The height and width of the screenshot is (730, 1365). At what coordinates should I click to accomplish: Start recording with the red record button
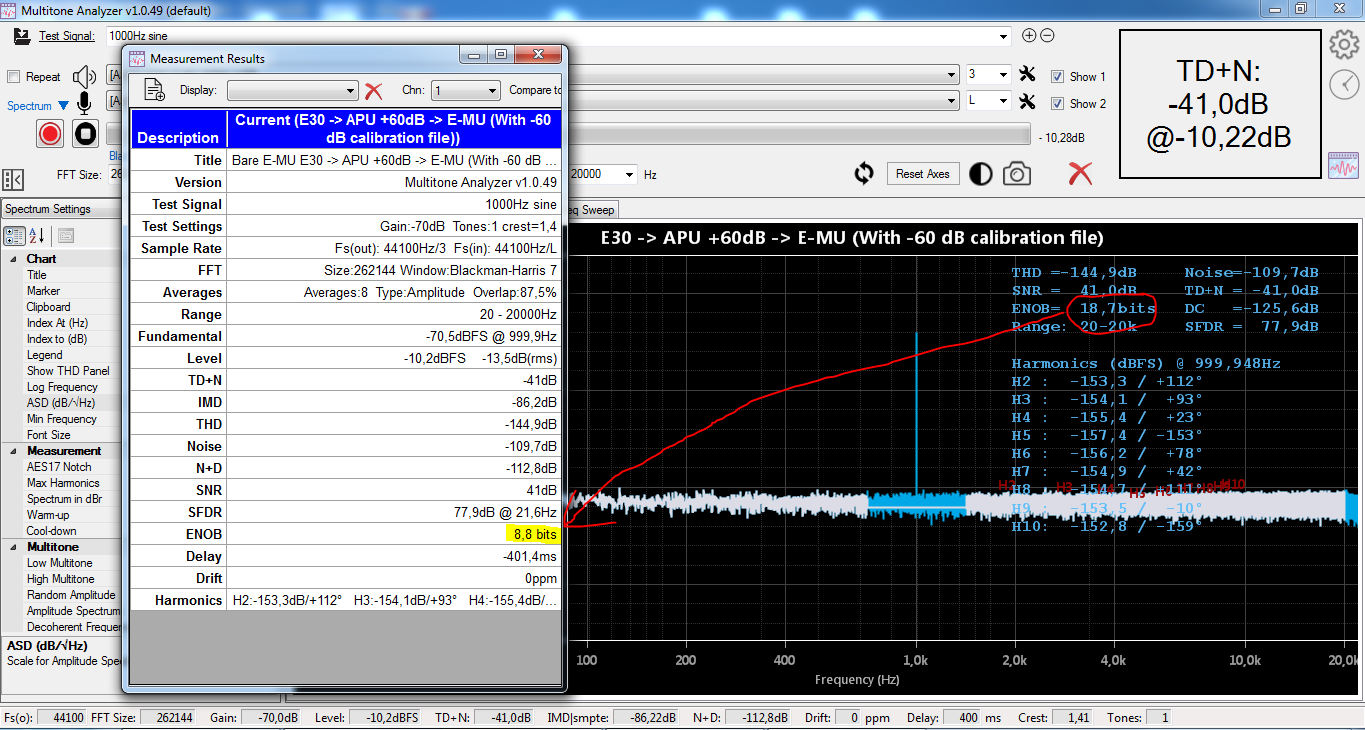[x=50, y=133]
